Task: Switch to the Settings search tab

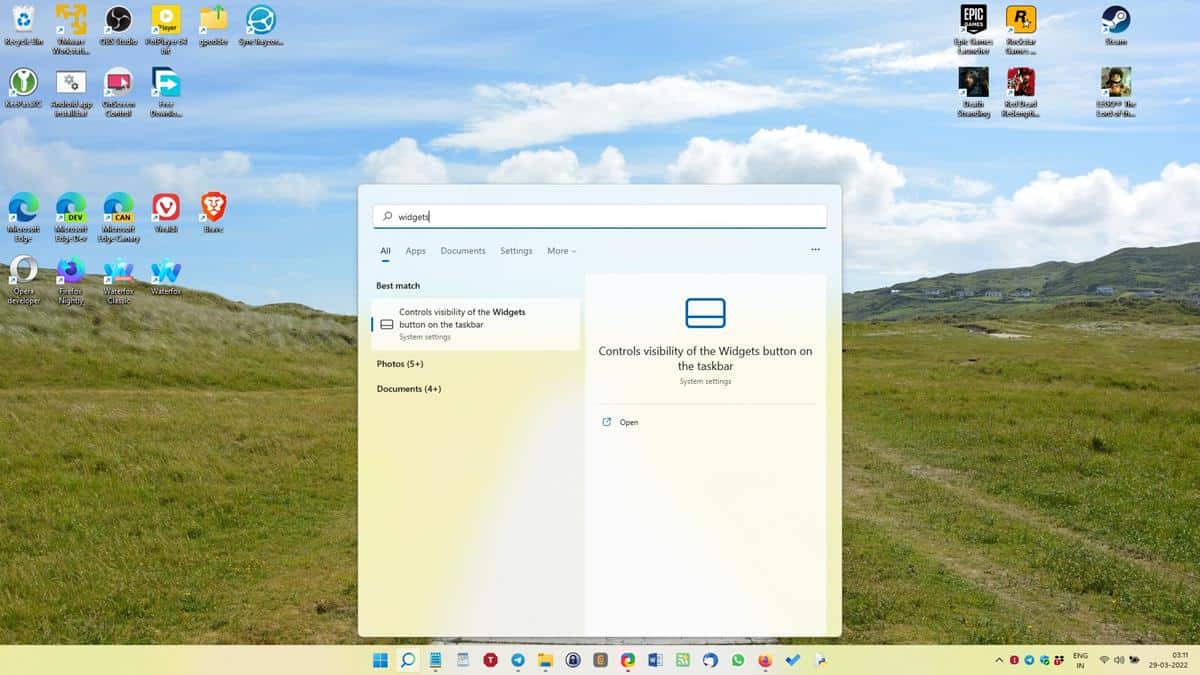Action: 516,251
